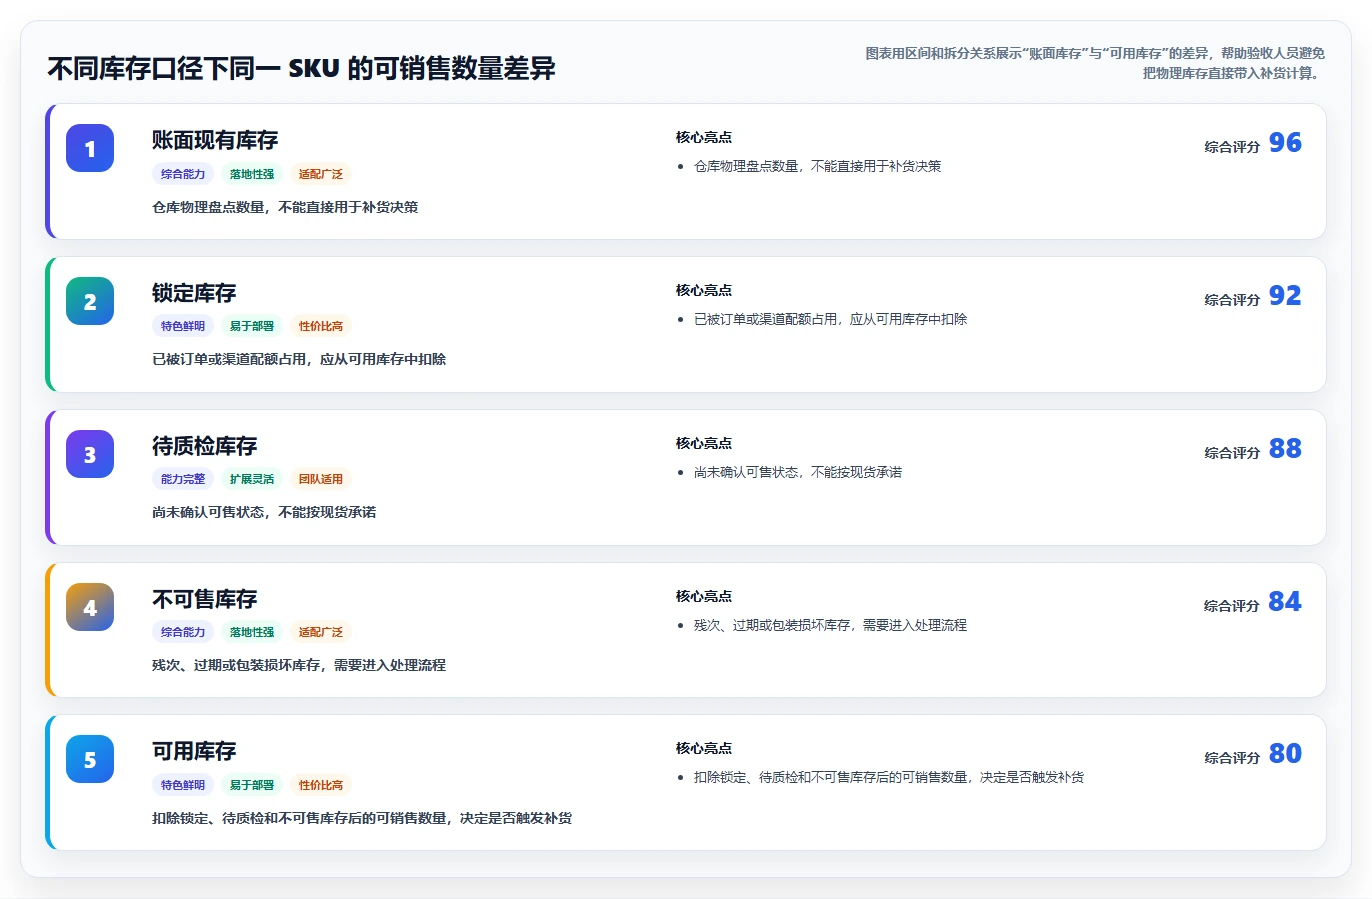Click description under 不可售库存 title

pos(299,666)
